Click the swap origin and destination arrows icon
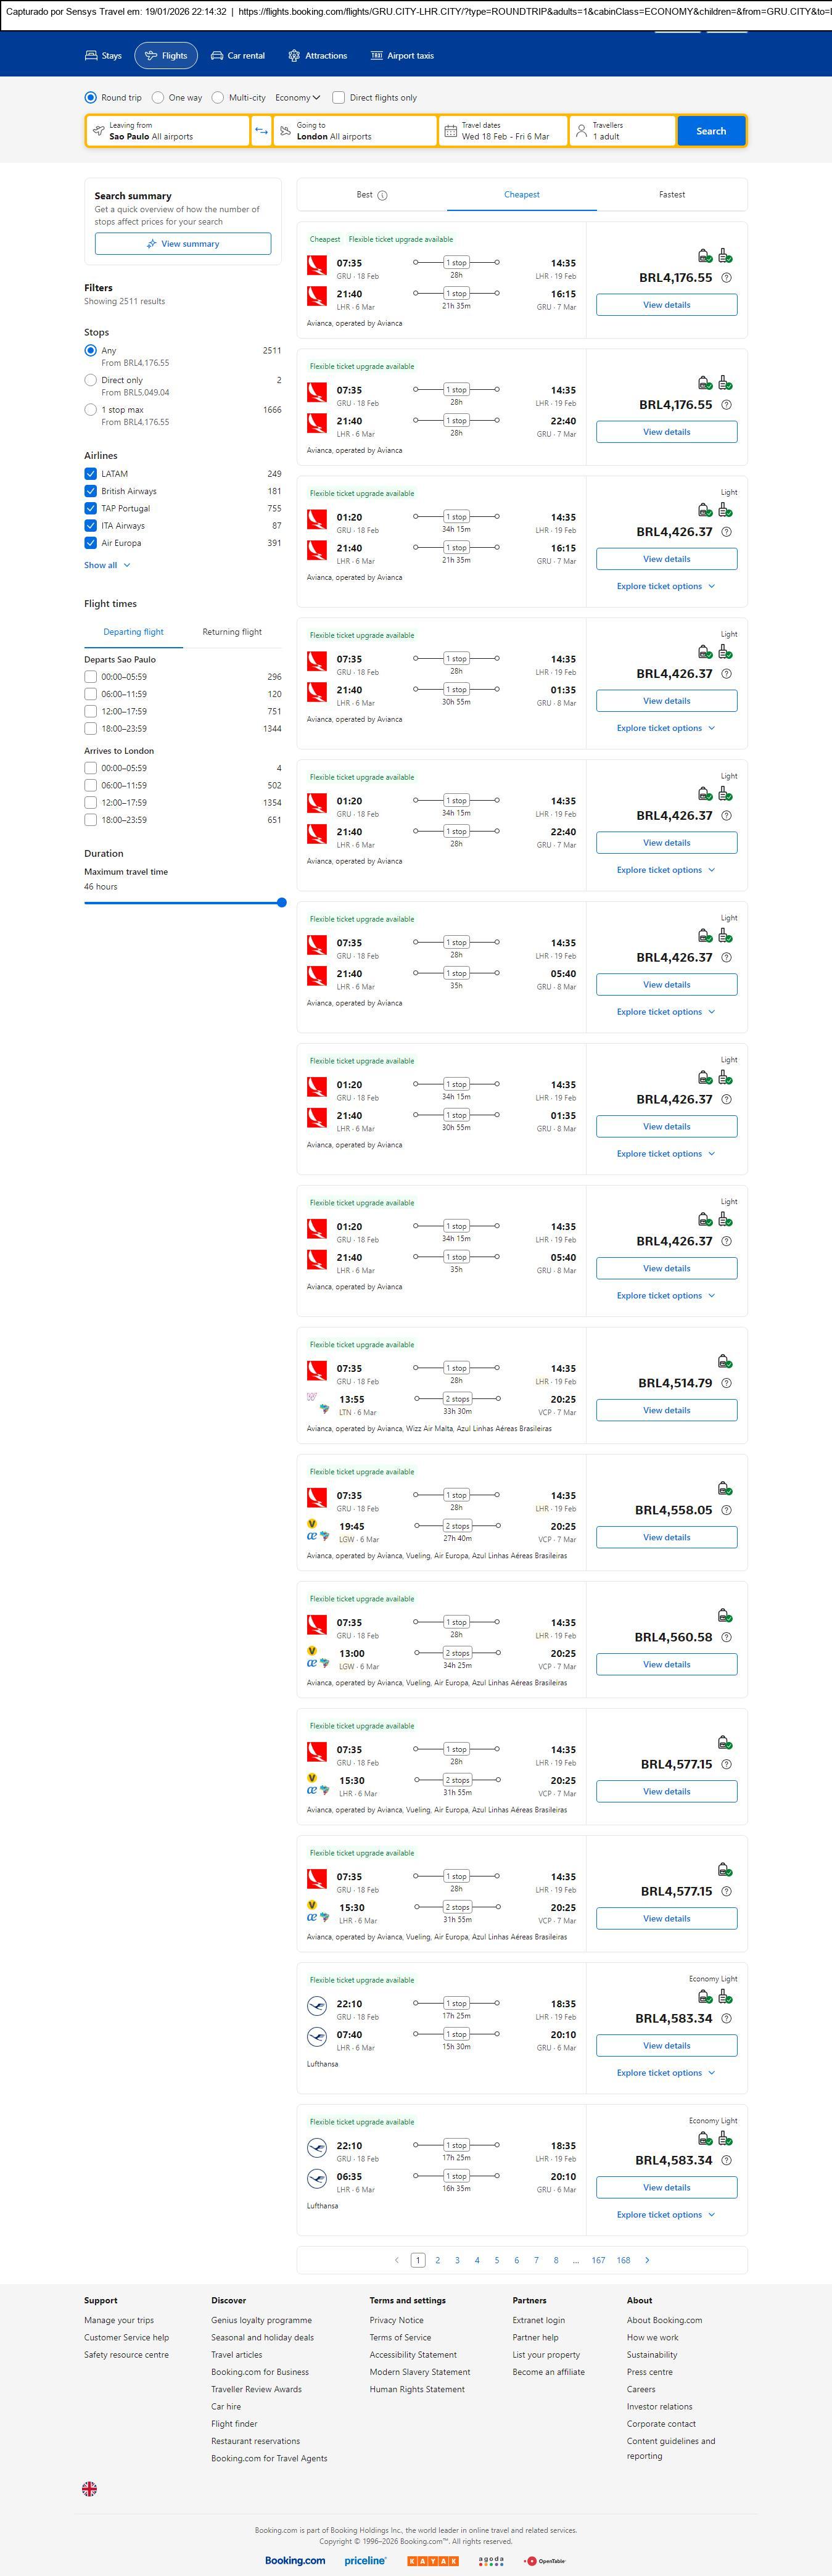Screen dimensions: 832x2576 click(261, 131)
